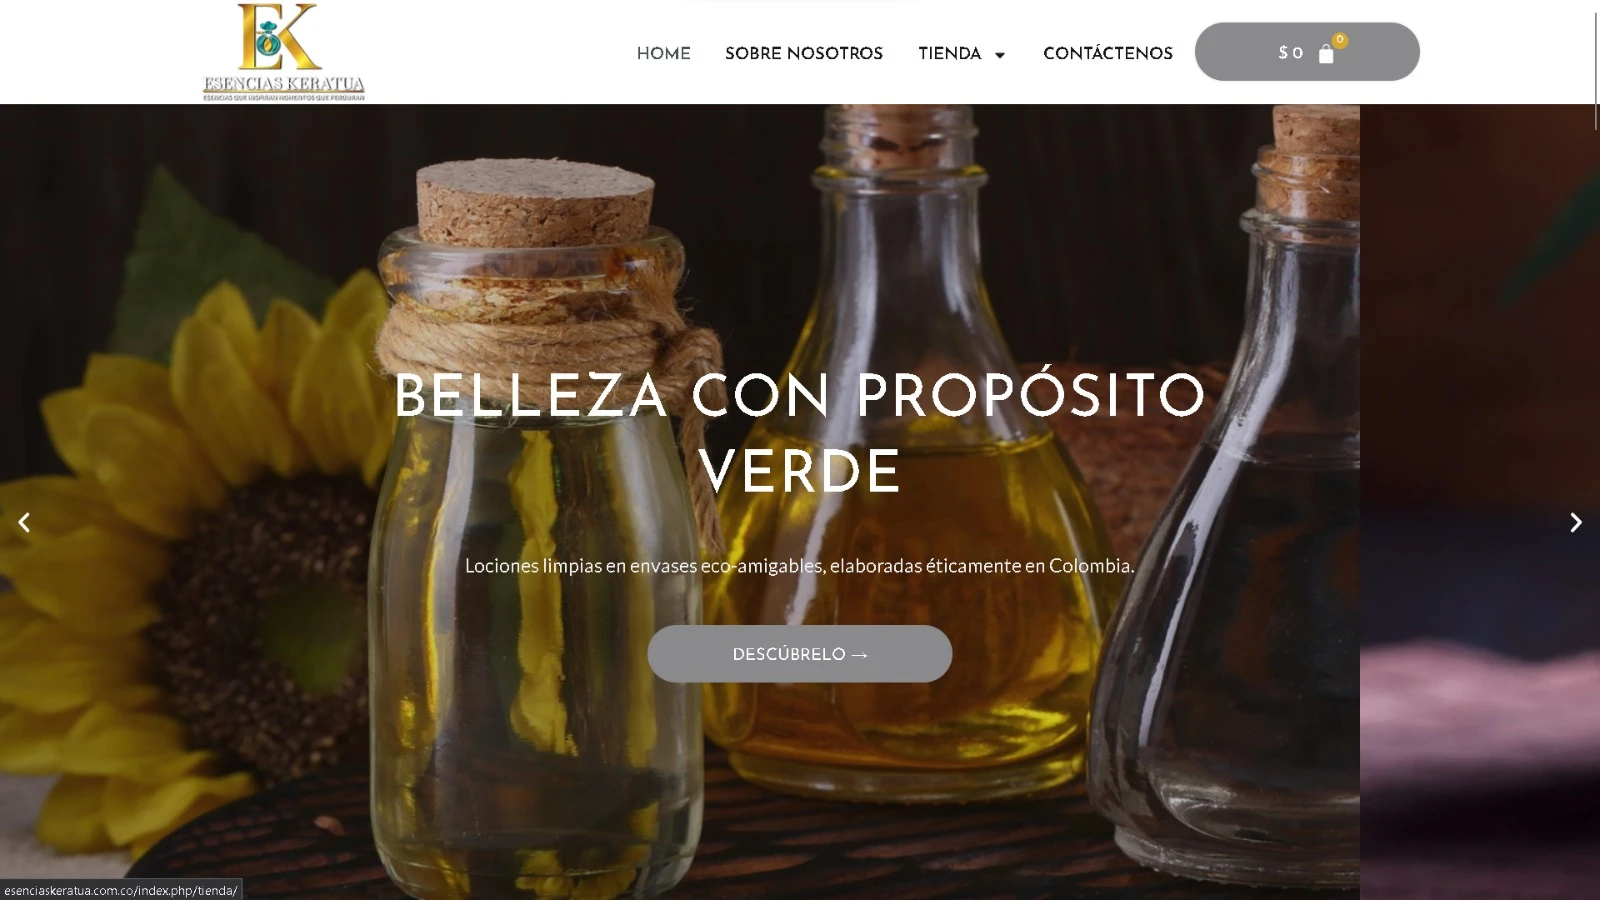
Task: Click the $0 cart total amount
Action: click(x=1291, y=53)
